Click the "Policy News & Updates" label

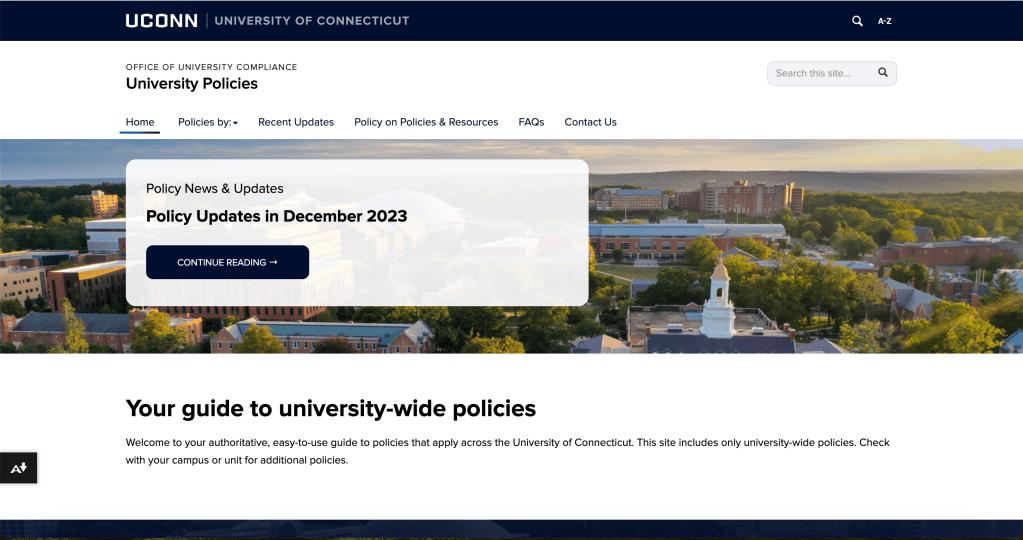(x=214, y=188)
